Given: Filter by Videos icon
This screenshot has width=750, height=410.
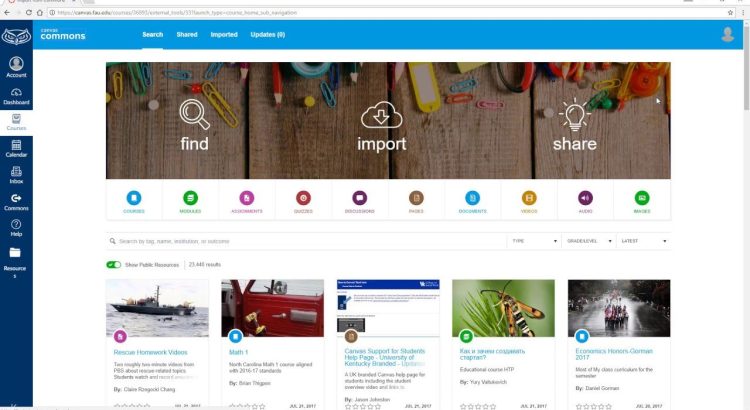Looking at the screenshot, I should [x=529, y=199].
